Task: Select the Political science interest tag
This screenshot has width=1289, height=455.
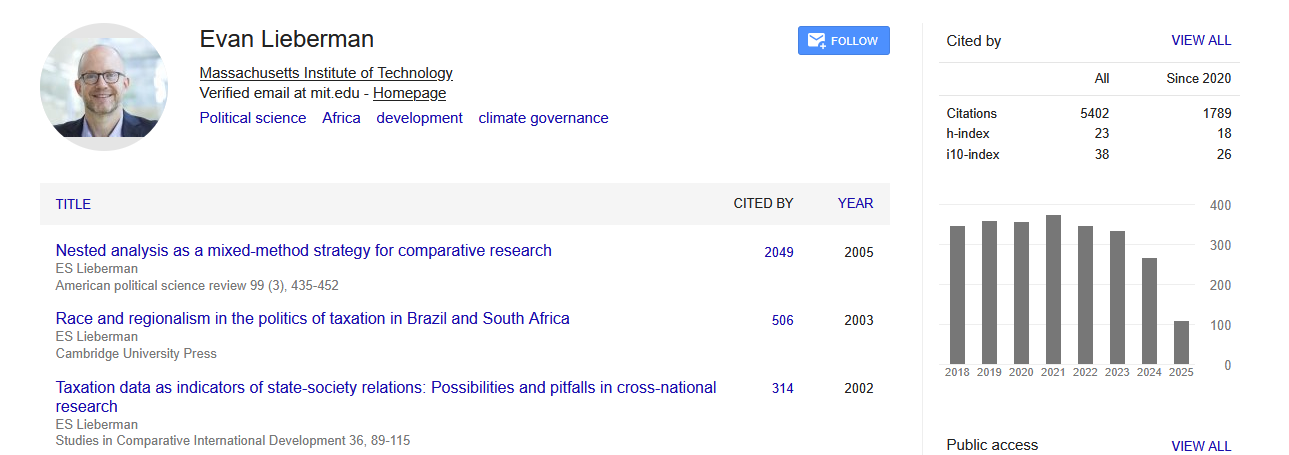Action: (253, 118)
